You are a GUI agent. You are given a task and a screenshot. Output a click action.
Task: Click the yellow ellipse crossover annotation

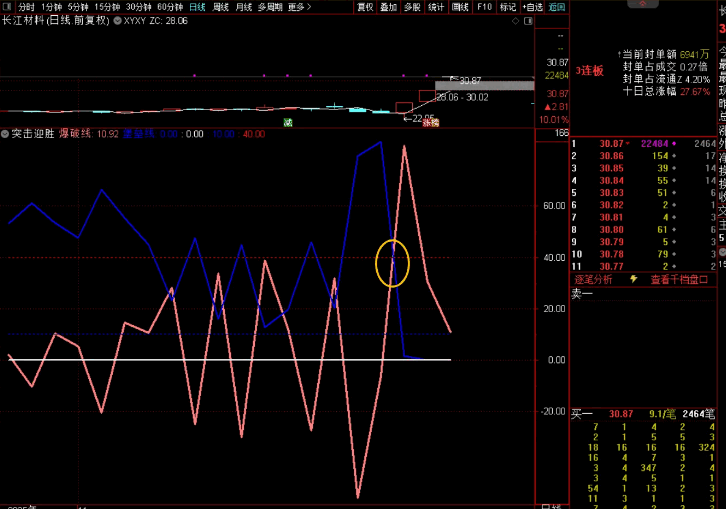392,263
